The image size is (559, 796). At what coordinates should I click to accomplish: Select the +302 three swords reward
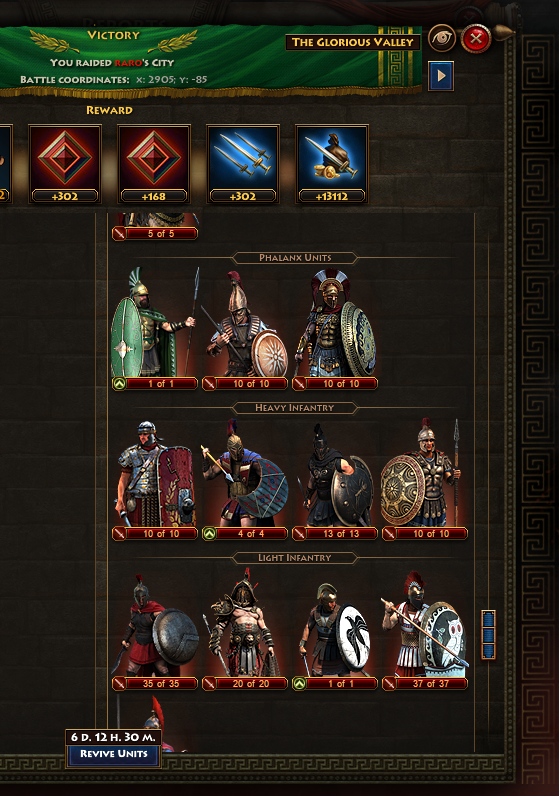pos(243,163)
